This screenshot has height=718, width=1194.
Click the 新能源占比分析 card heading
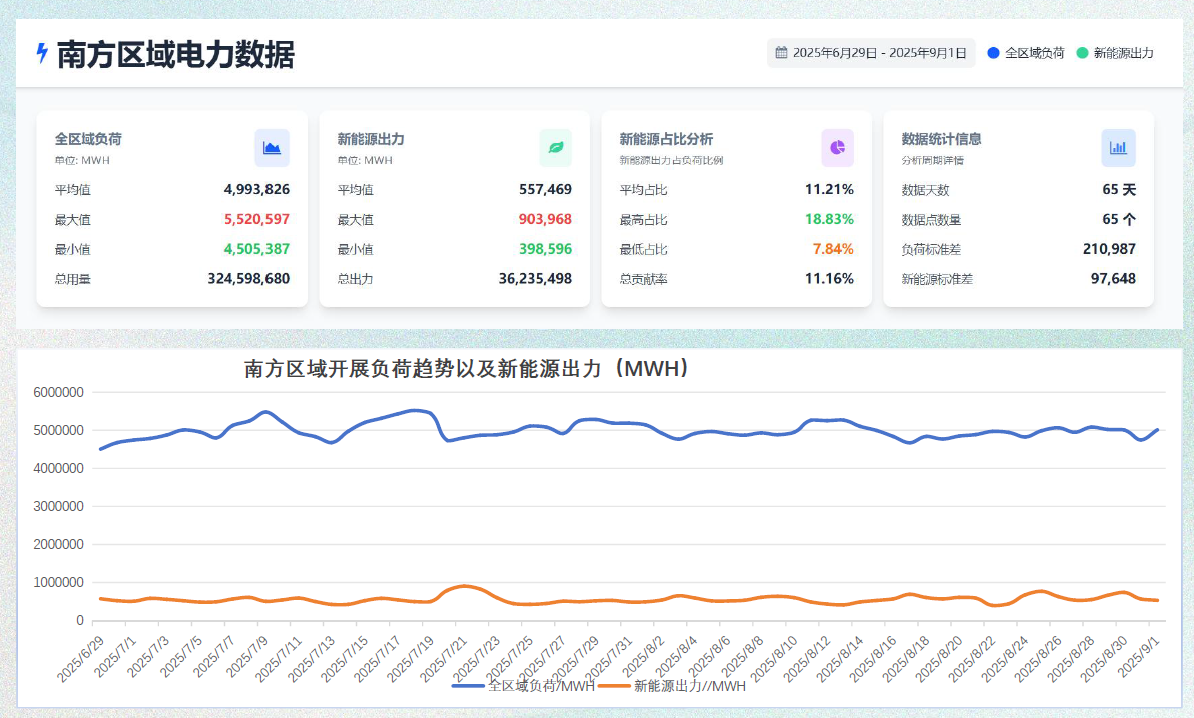tap(666, 139)
